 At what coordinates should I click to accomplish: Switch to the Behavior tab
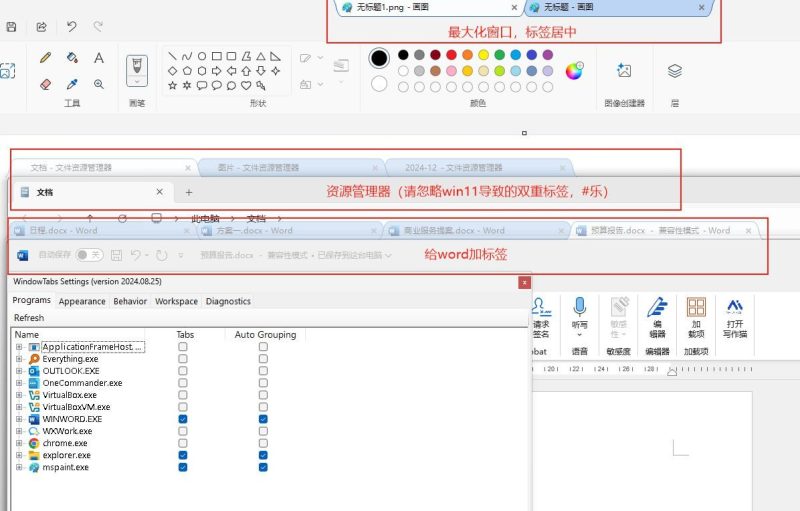(x=130, y=301)
